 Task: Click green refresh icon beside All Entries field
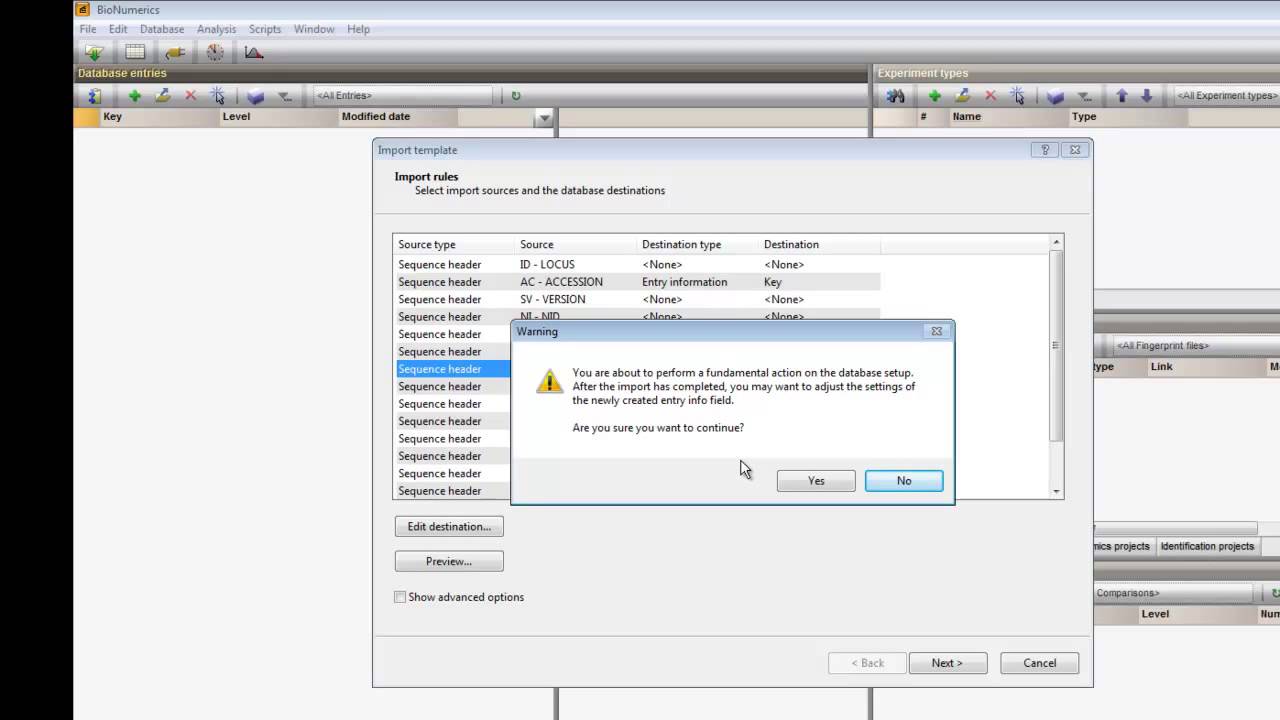tap(516, 96)
